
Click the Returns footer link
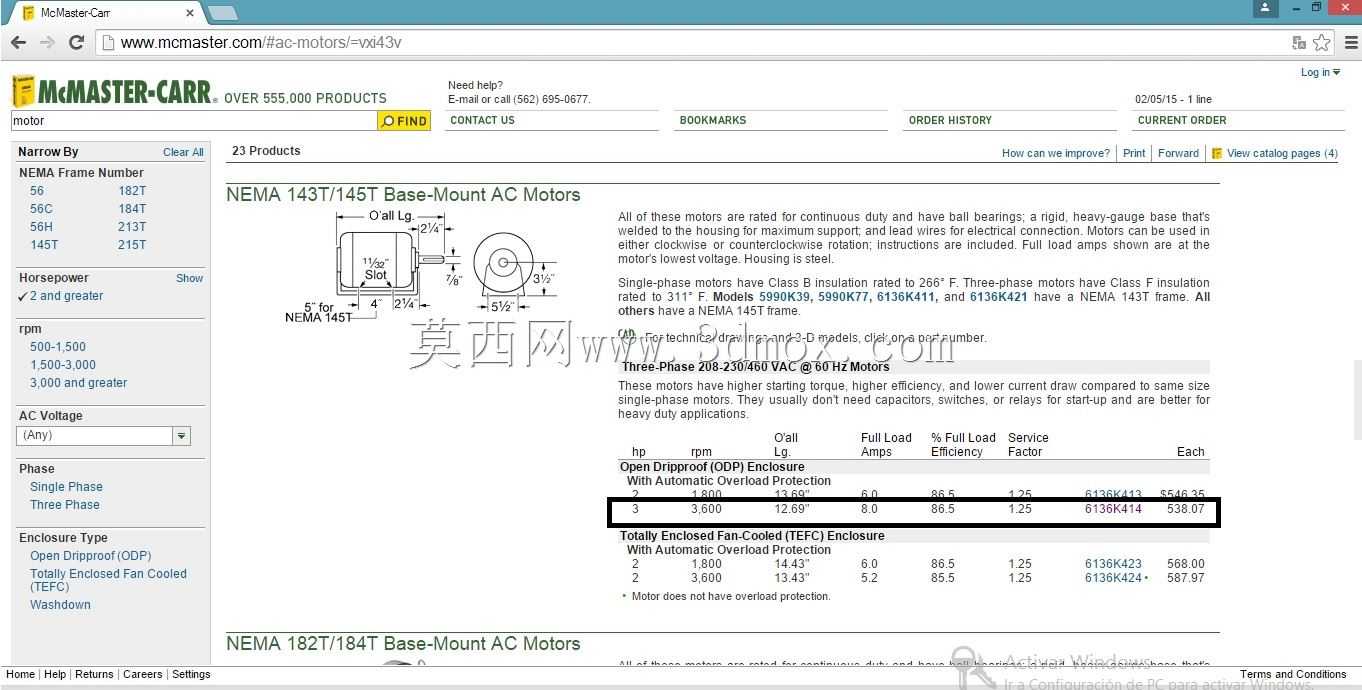[94, 674]
